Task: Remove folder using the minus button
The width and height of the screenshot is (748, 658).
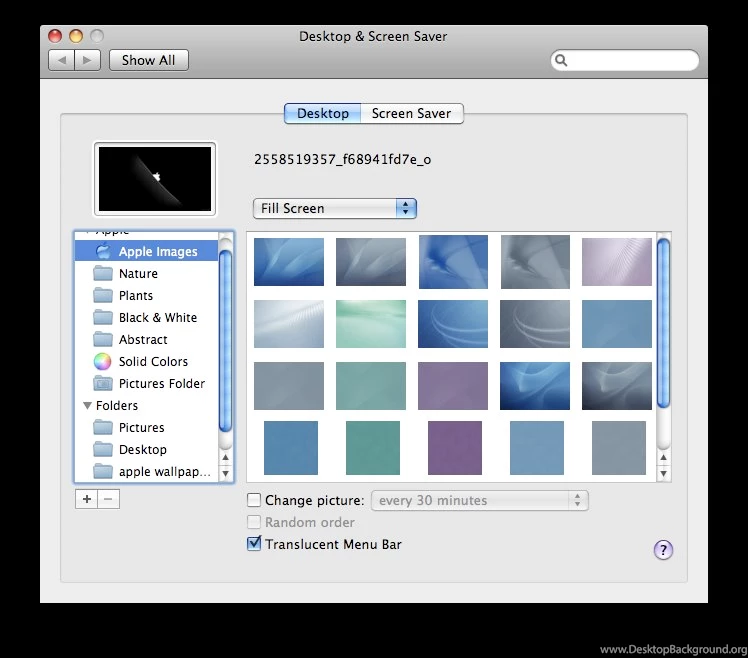Action: coord(108,499)
